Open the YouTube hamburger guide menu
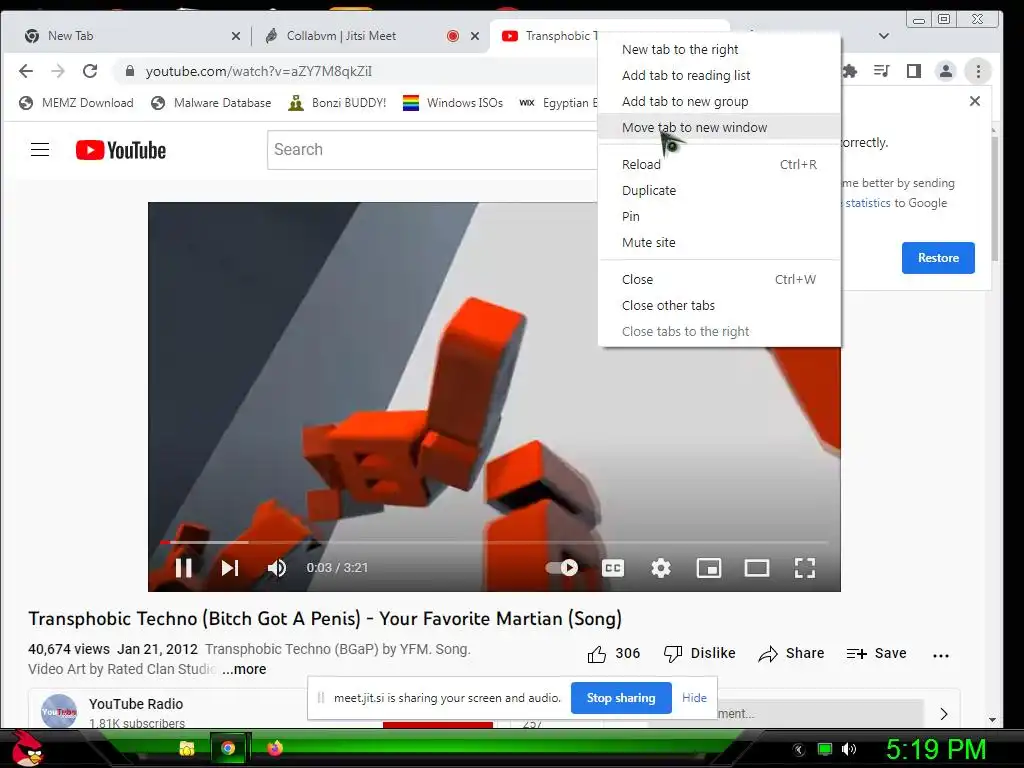 [40, 150]
